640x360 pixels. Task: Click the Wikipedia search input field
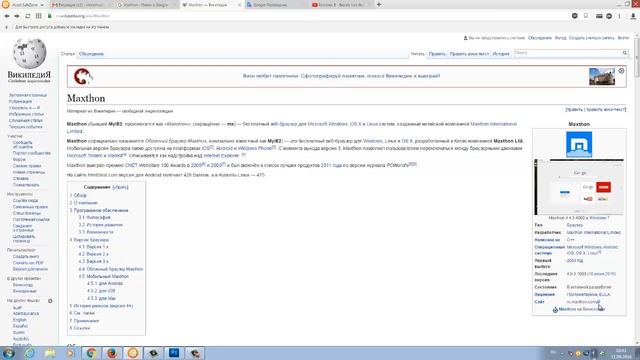click(x=567, y=53)
